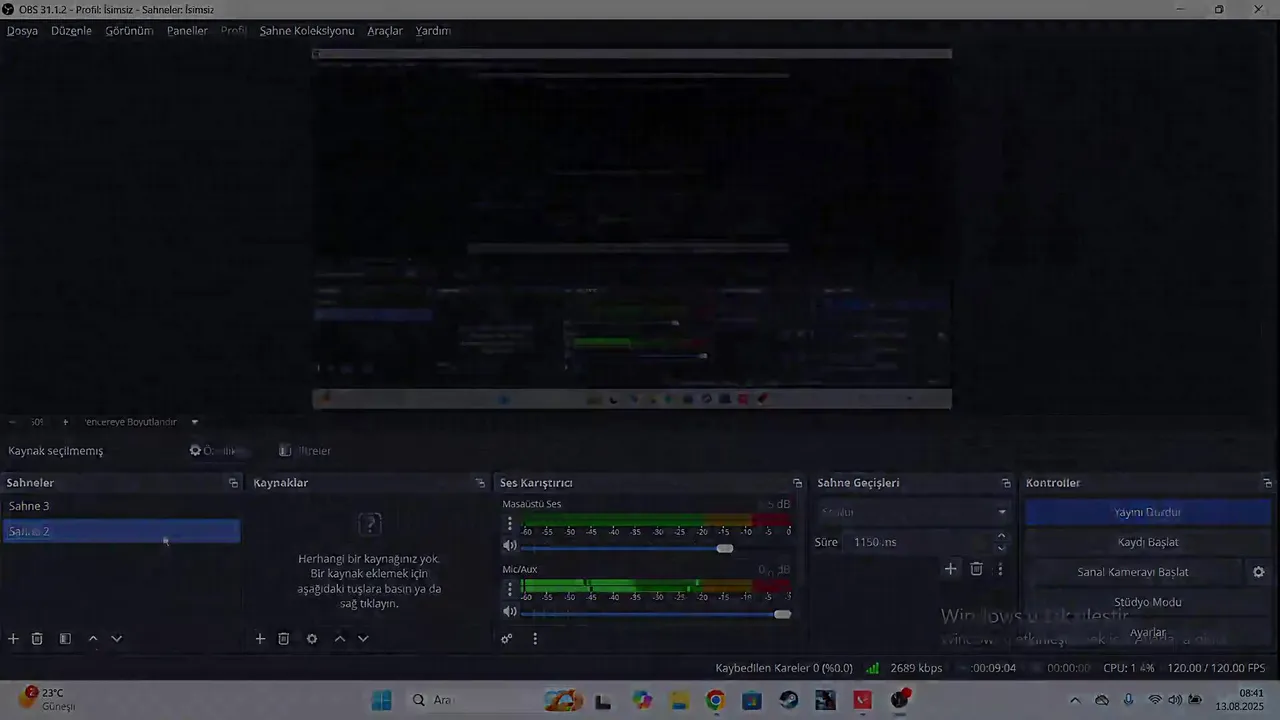The height and width of the screenshot is (720, 1280).
Task: Open Özellikler button in source toolbar
Action: click(216, 451)
